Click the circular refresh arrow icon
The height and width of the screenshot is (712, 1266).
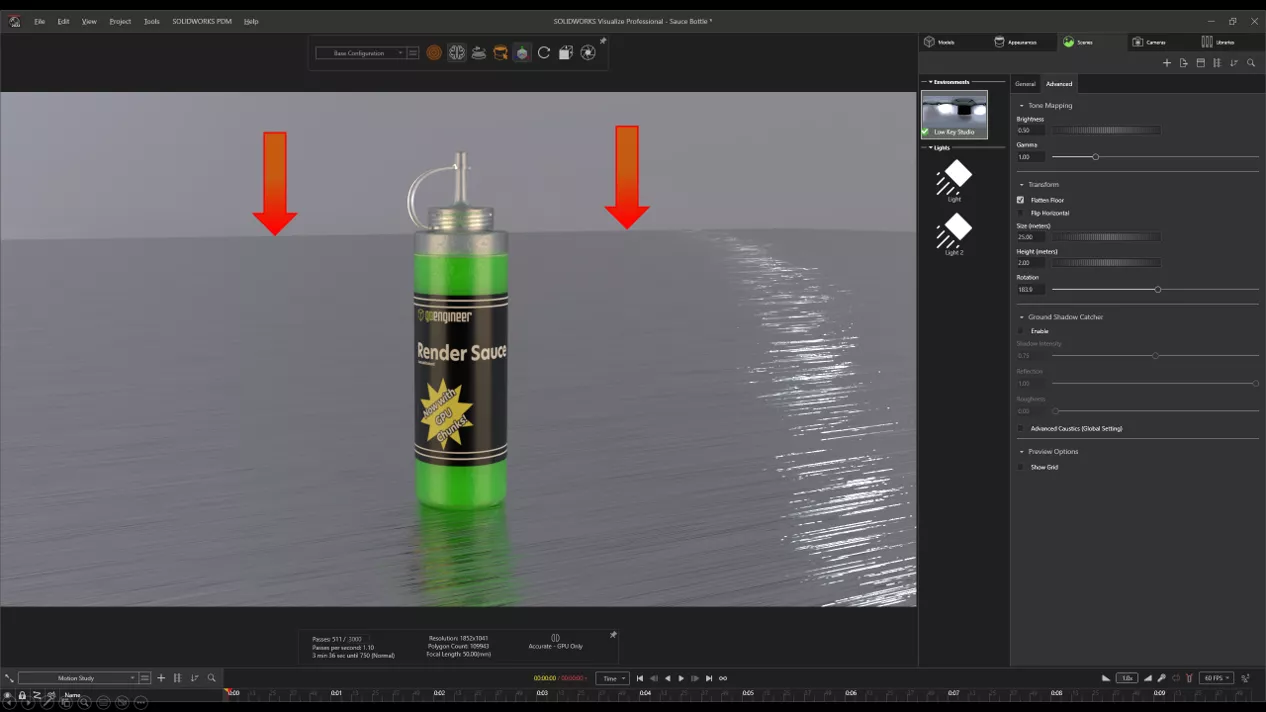click(x=544, y=53)
